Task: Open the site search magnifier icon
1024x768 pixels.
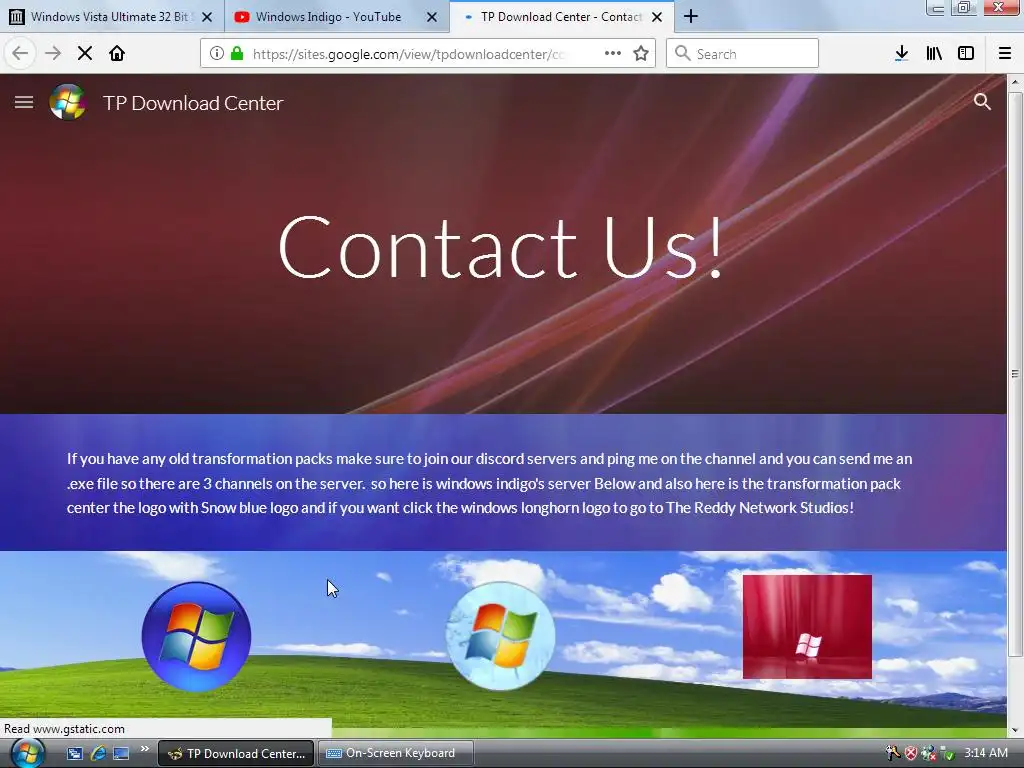Action: [982, 102]
